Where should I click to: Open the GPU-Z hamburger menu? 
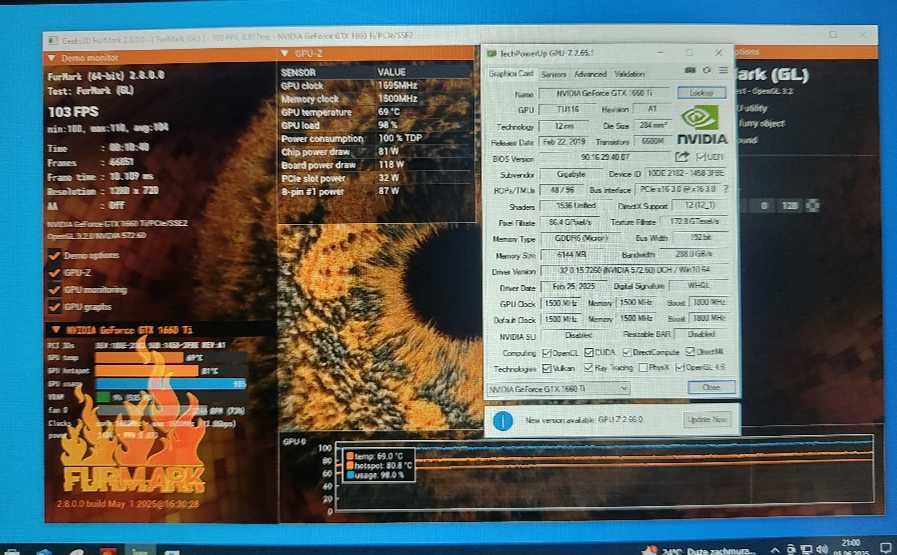pos(723,70)
